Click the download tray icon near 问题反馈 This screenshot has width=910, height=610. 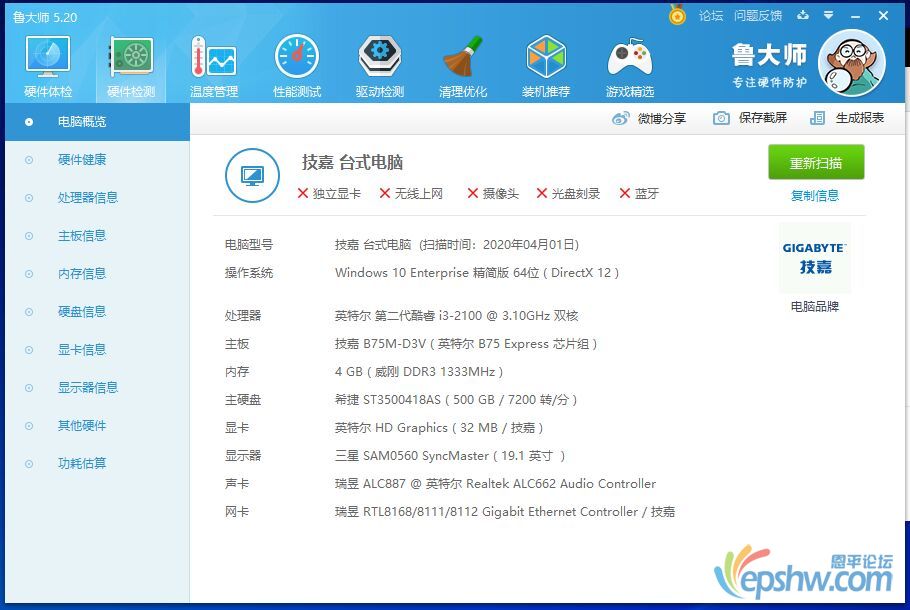803,15
